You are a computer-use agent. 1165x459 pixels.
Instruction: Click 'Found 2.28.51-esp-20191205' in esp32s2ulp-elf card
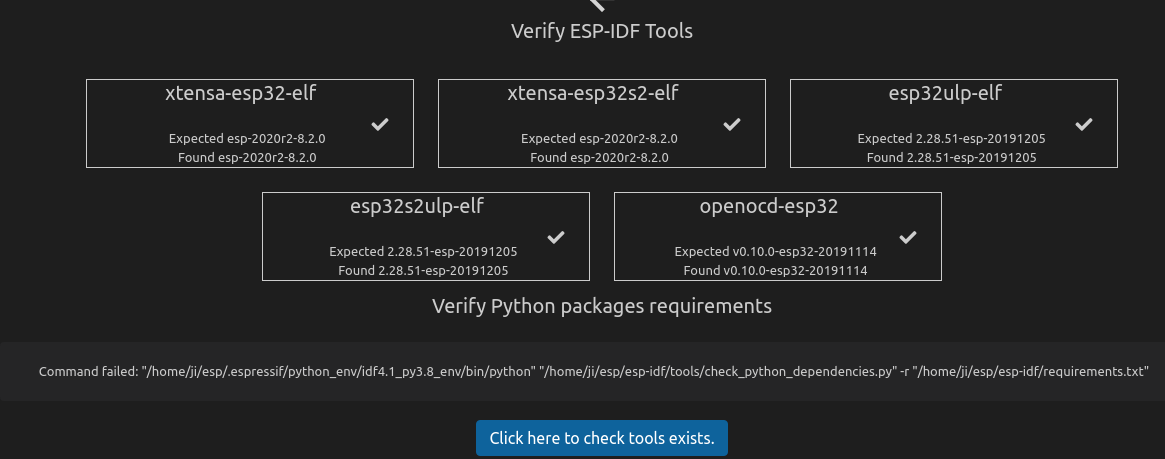(424, 270)
